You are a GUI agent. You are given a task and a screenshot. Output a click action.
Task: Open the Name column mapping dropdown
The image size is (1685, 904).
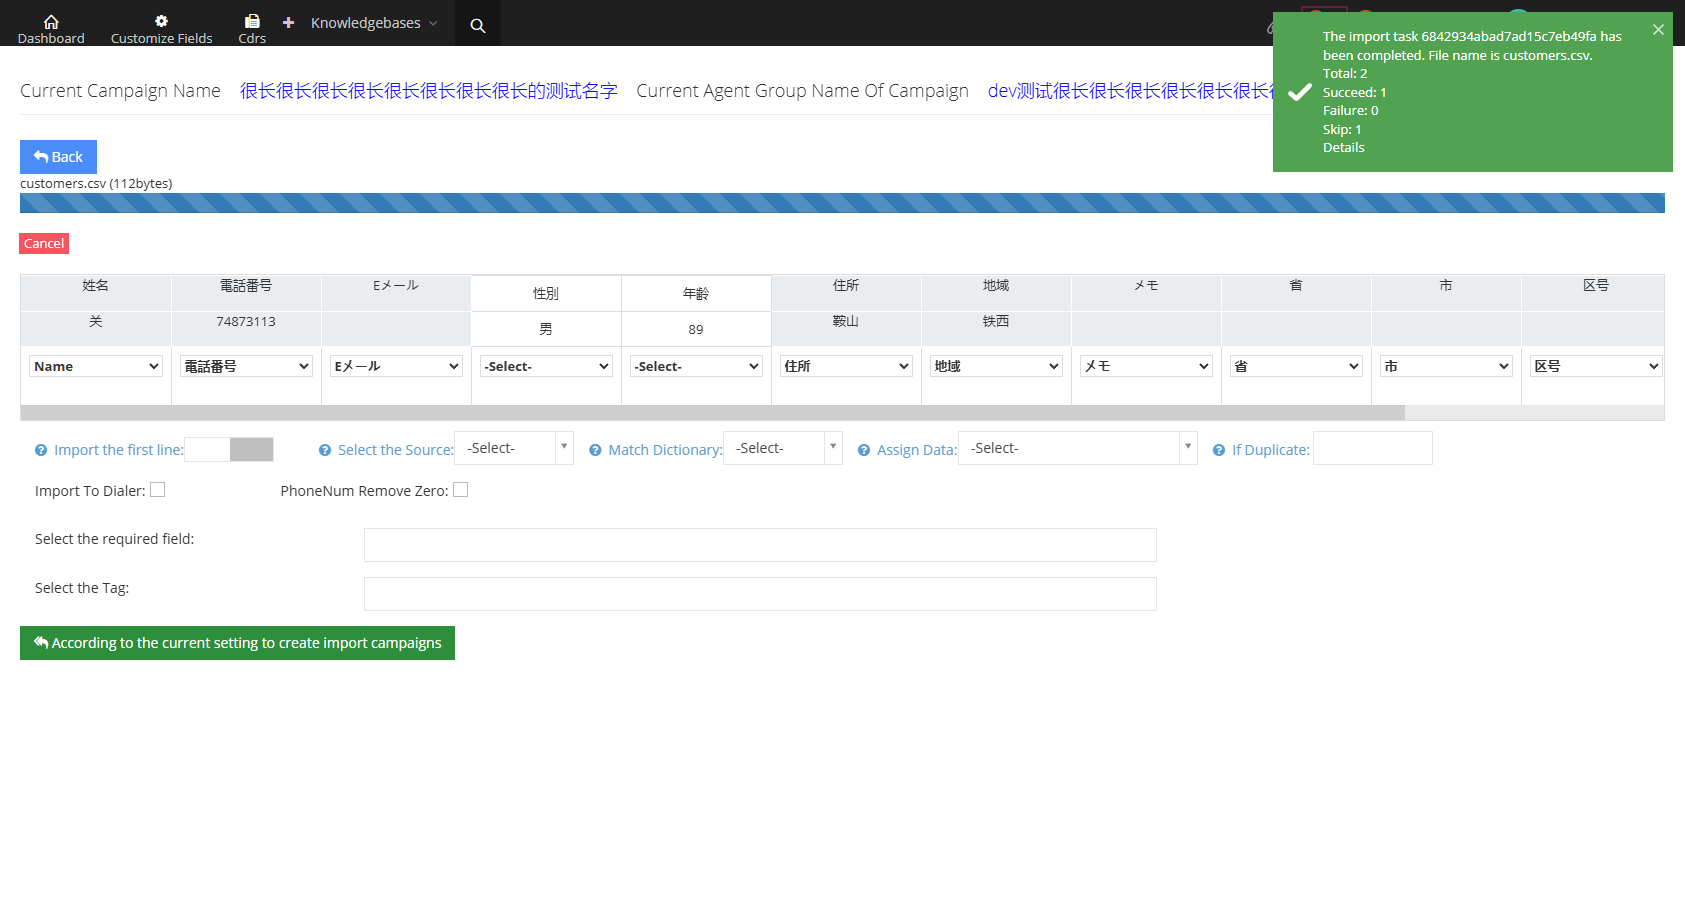(96, 366)
